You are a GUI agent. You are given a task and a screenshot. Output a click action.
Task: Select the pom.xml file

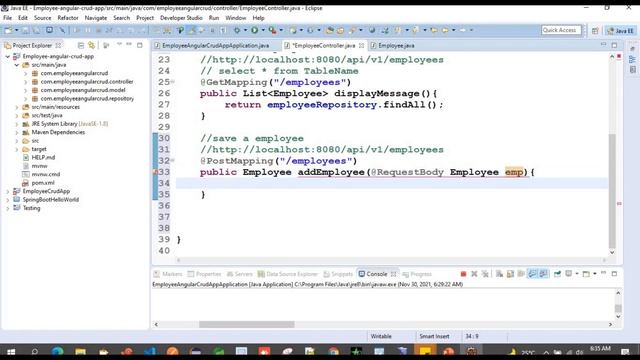(x=42, y=183)
